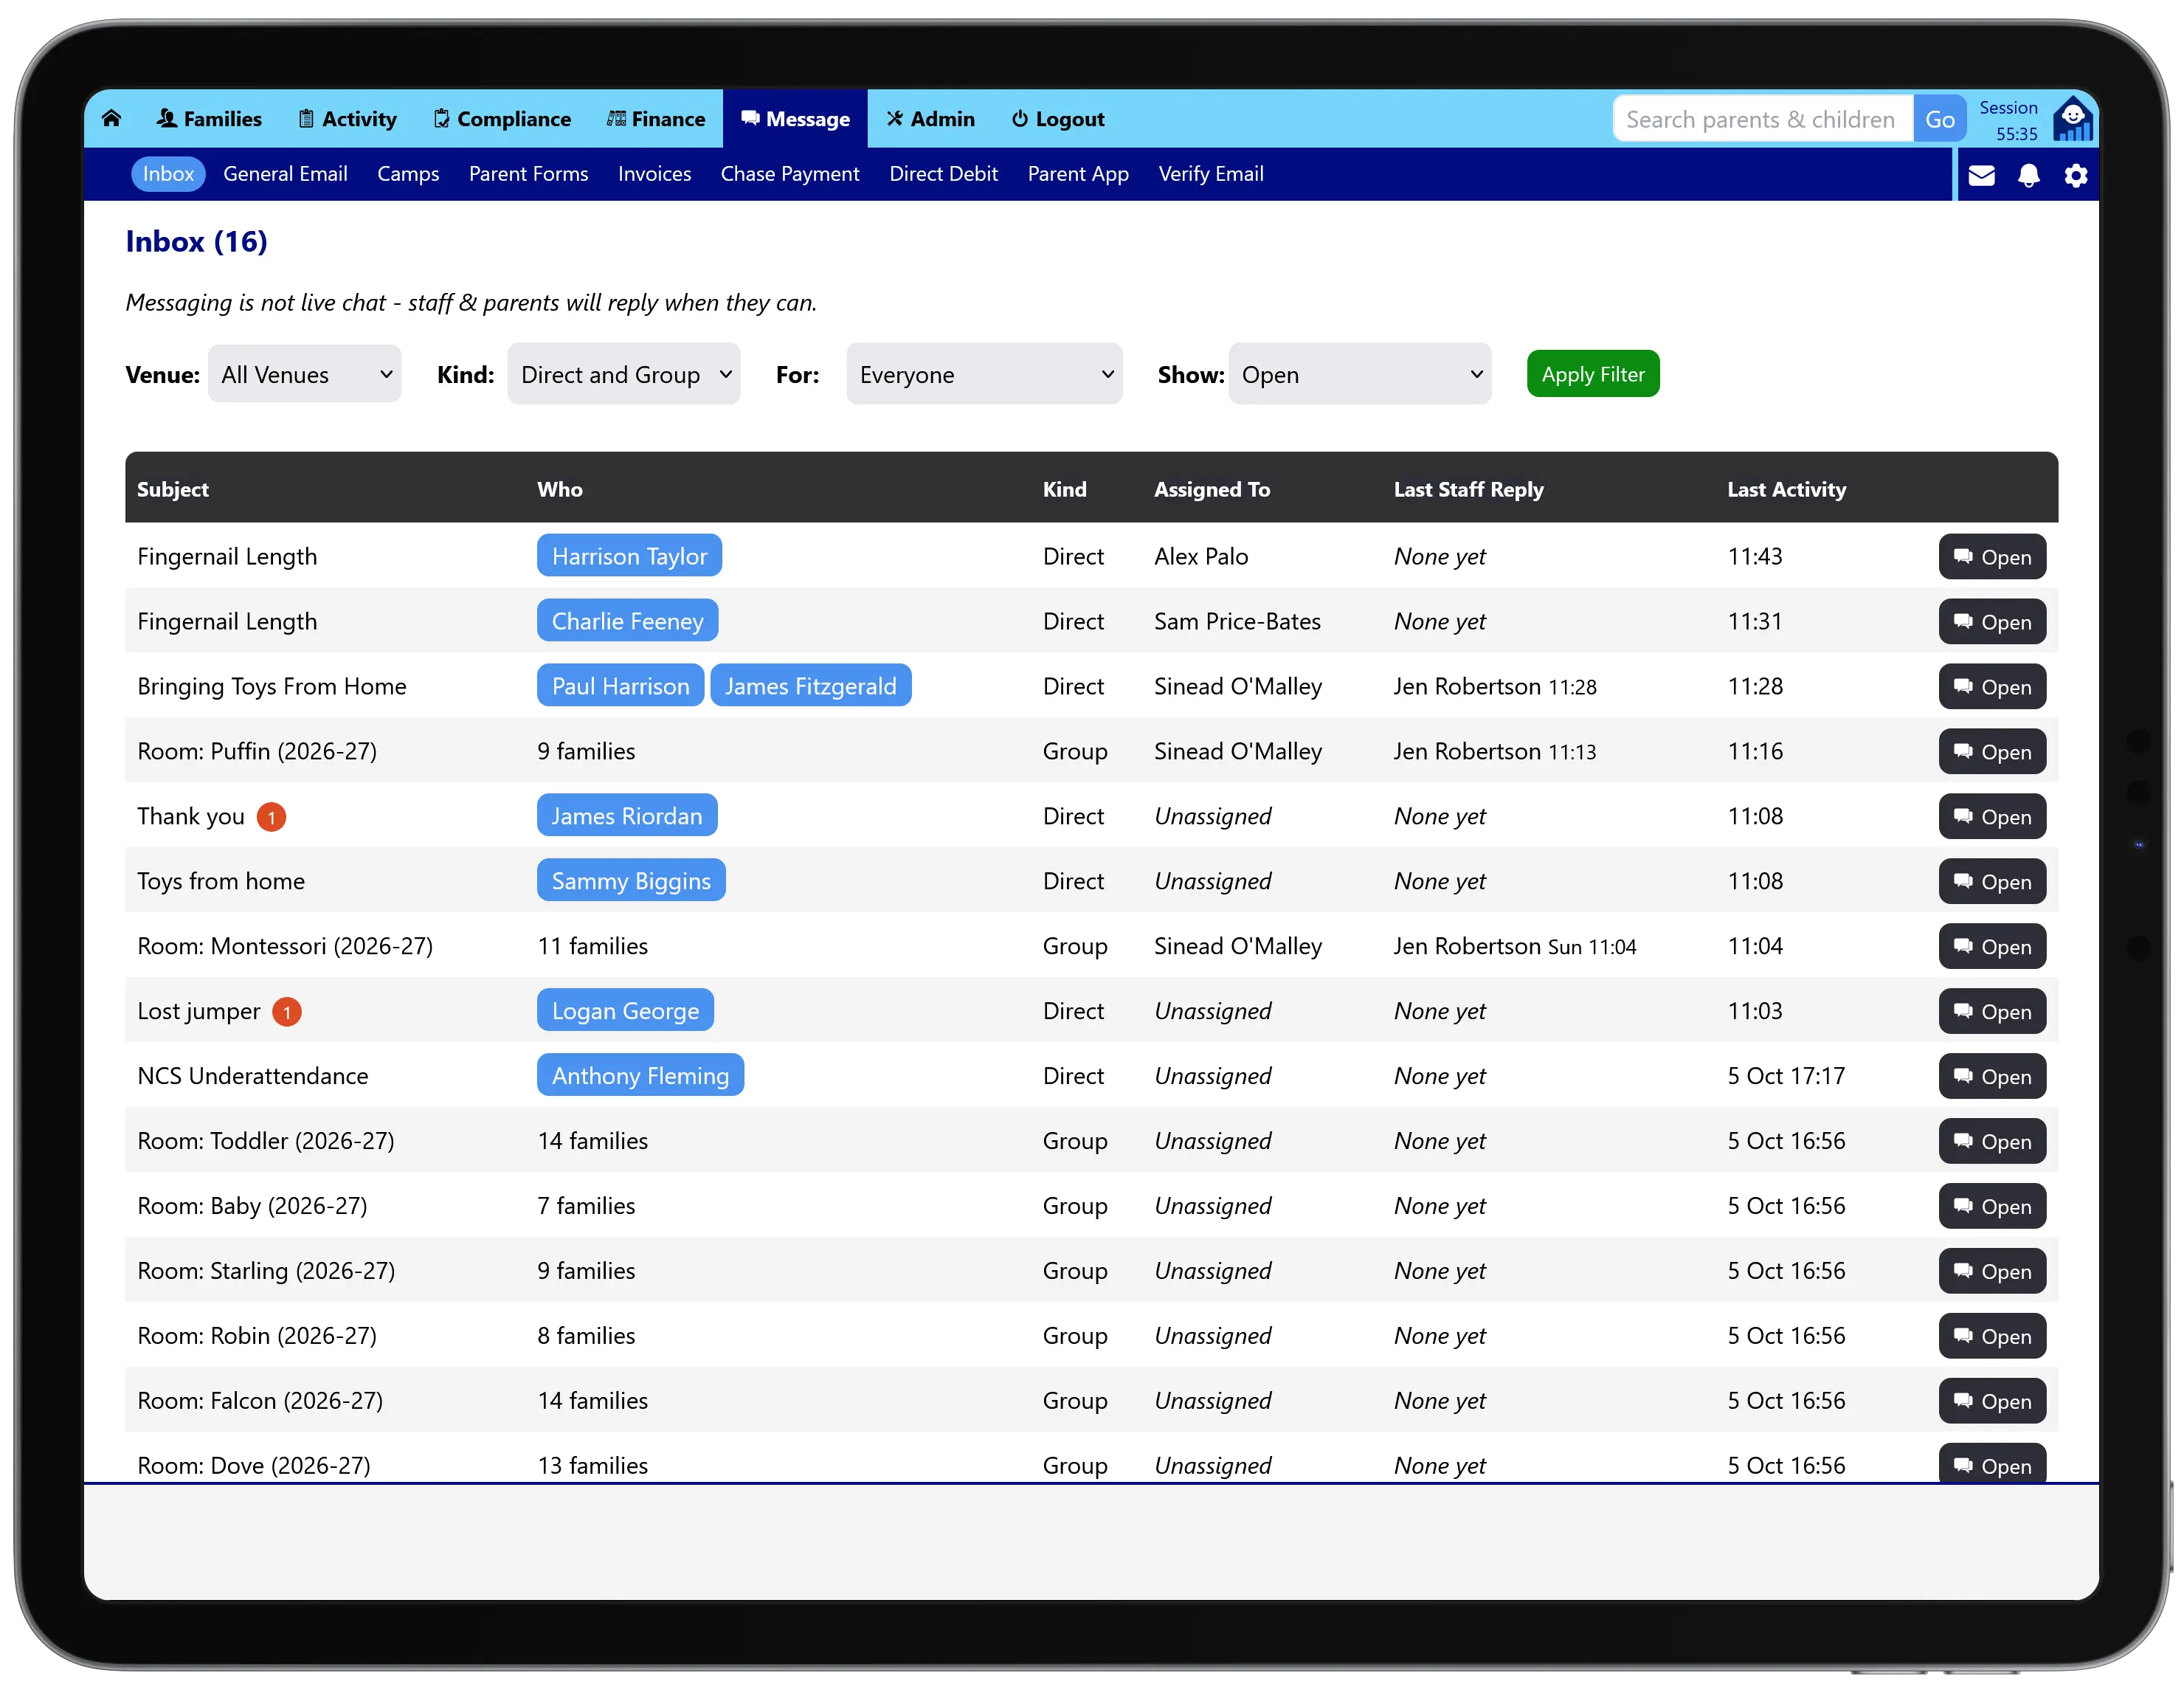Click the Last Activity column header
Viewport: 2184px width, 1690px height.
[1786, 489]
